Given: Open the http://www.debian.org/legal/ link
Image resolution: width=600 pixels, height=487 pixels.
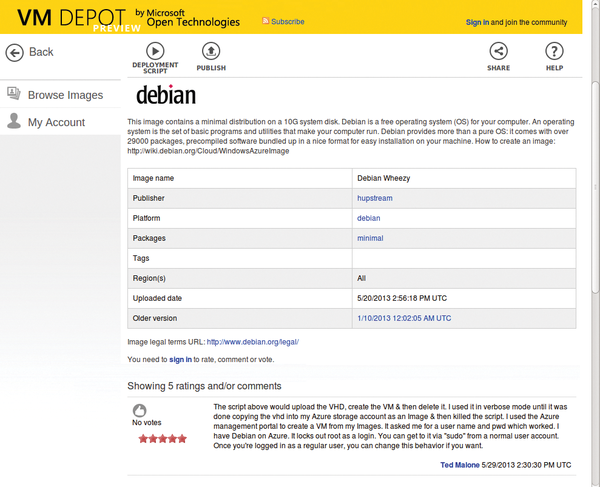Looking at the screenshot, I should 253,342.
